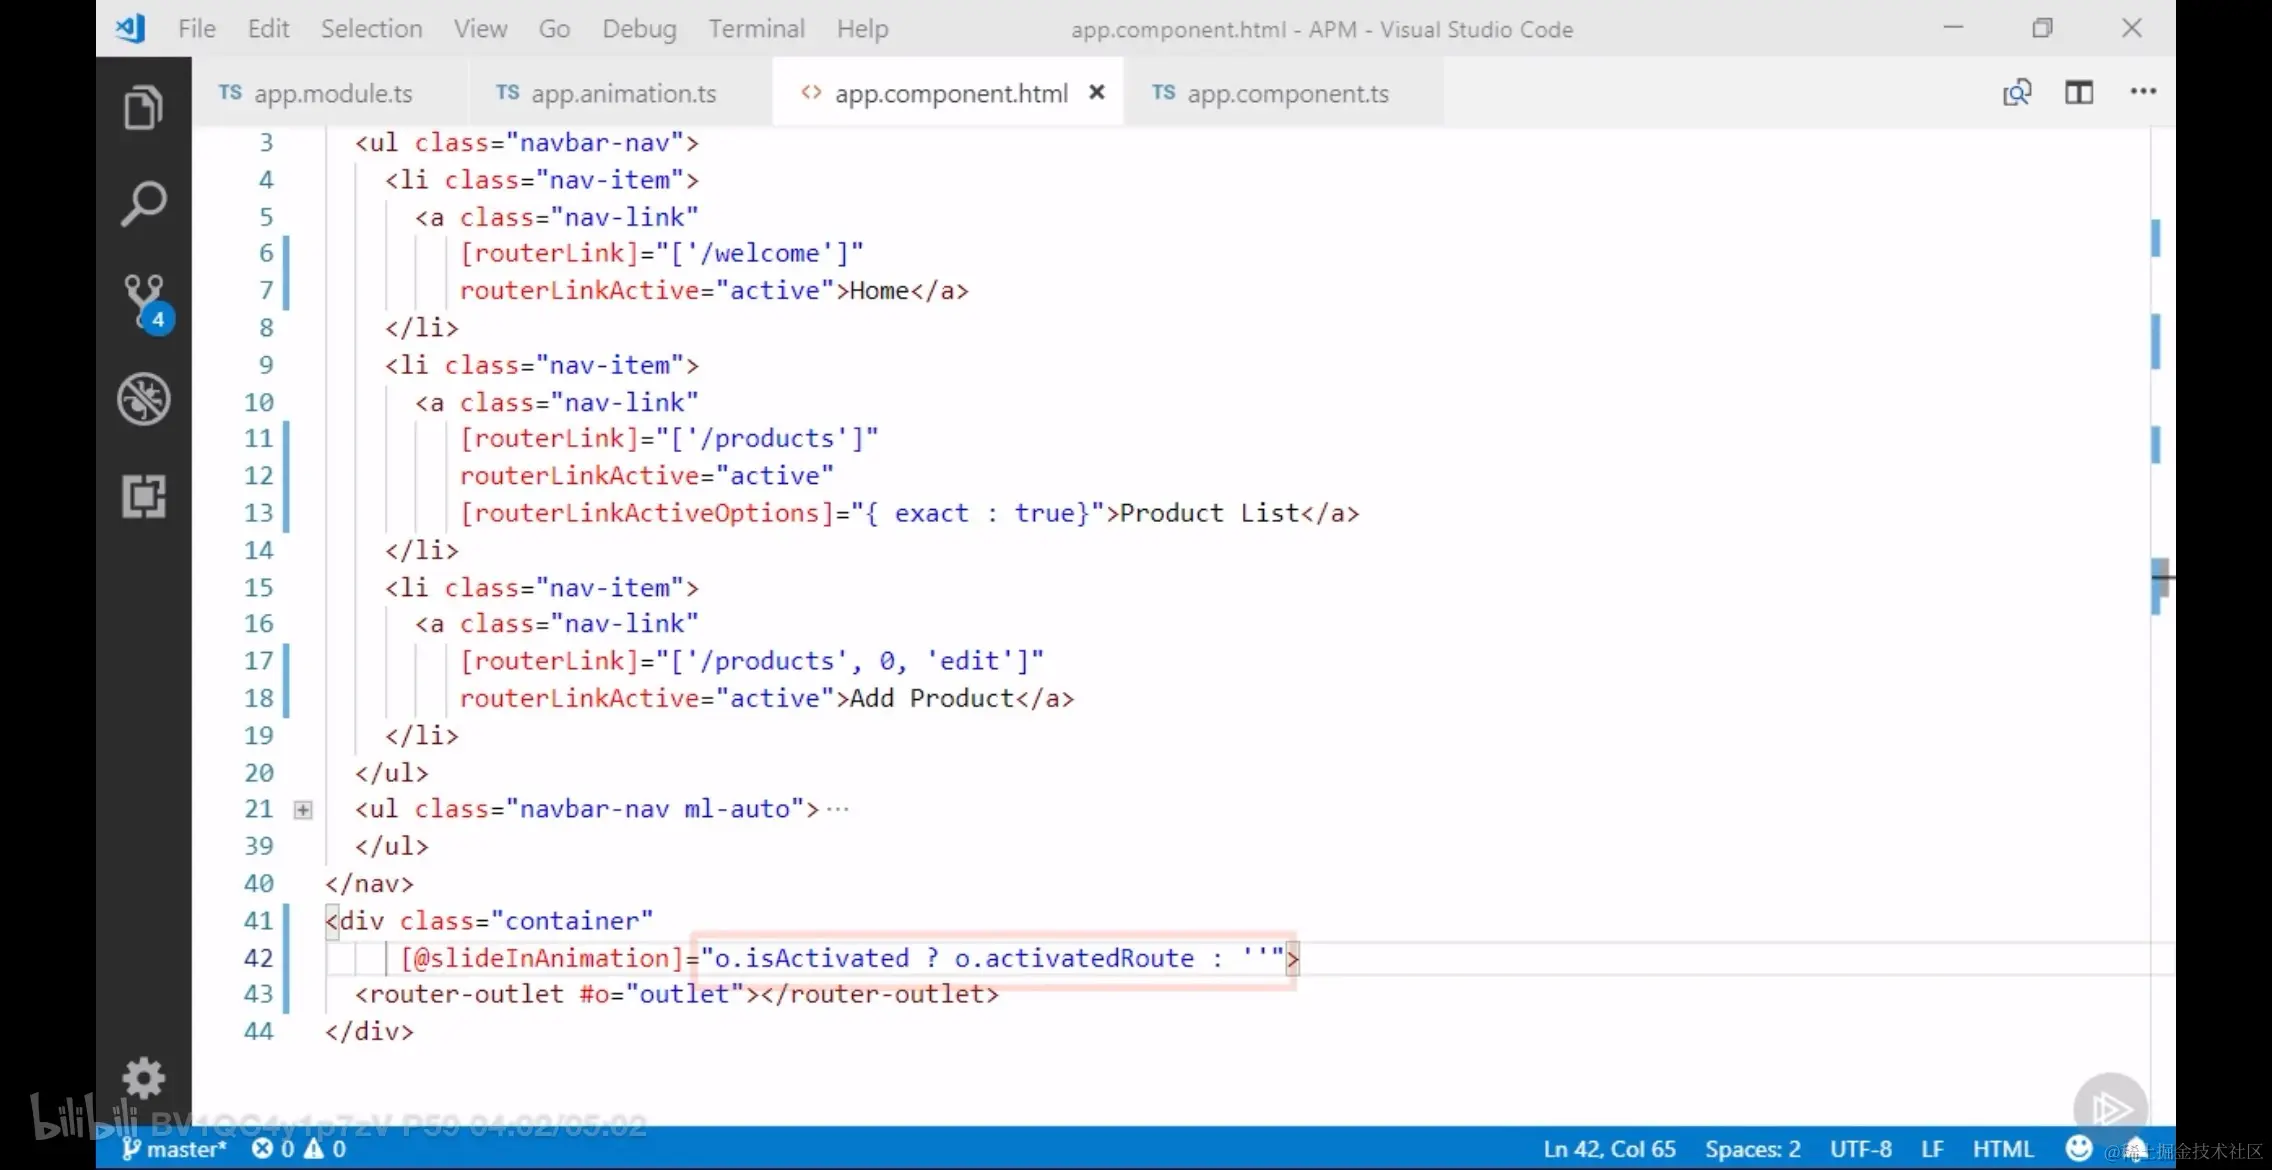
Task: Open the Debug view in activity bar
Action: coord(143,399)
